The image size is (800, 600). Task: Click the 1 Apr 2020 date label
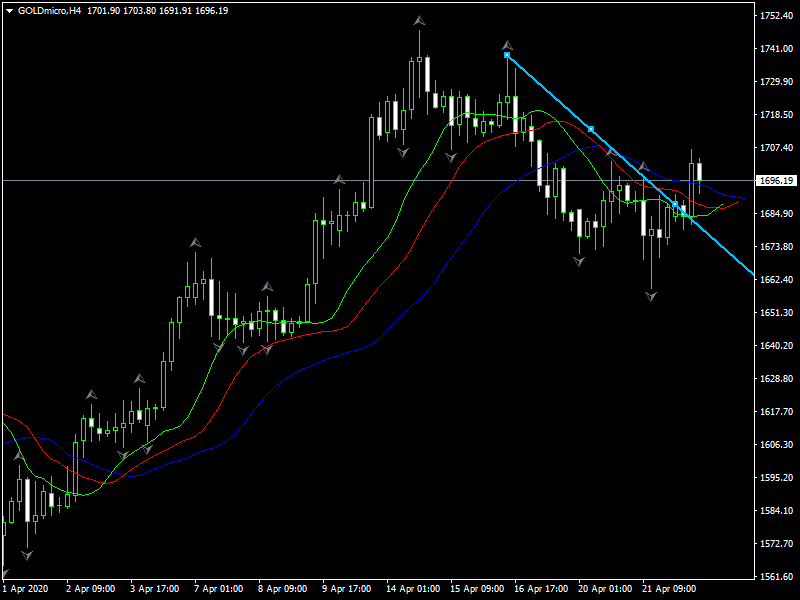[26, 588]
